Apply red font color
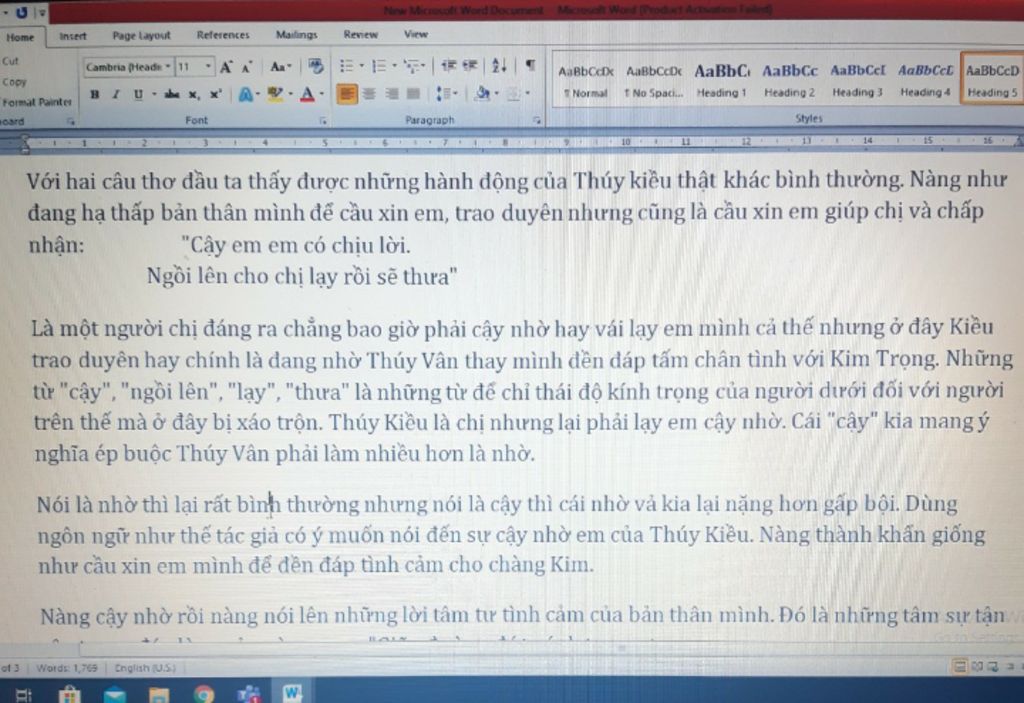The image size is (1024, 703). pos(308,95)
